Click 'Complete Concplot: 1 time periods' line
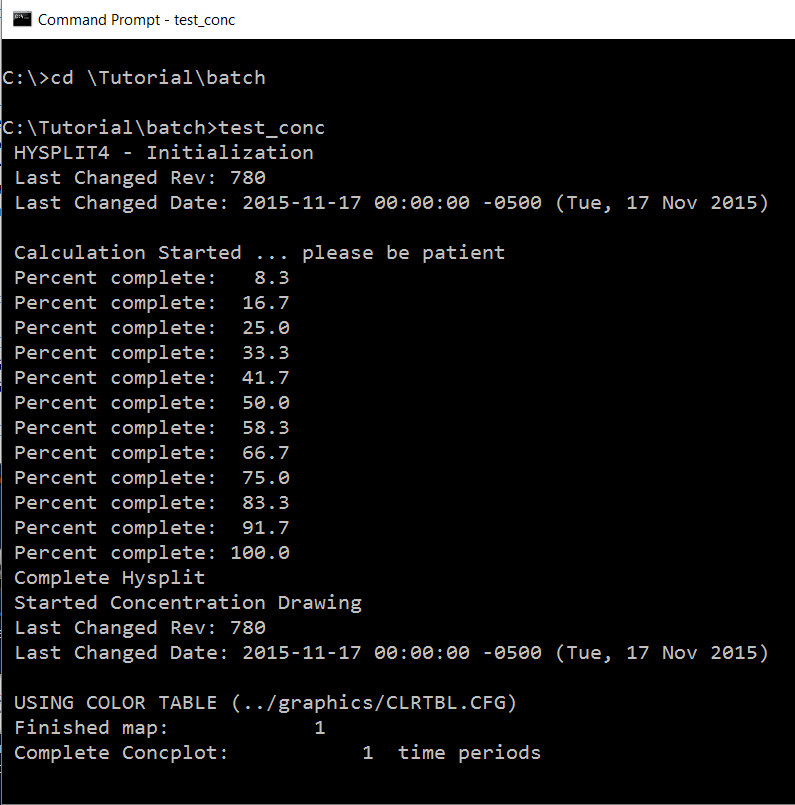This screenshot has height=805, width=795. 278,753
